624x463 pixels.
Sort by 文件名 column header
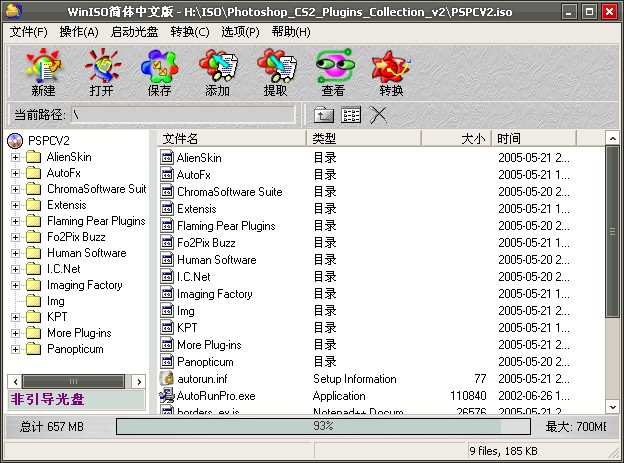click(x=230, y=138)
